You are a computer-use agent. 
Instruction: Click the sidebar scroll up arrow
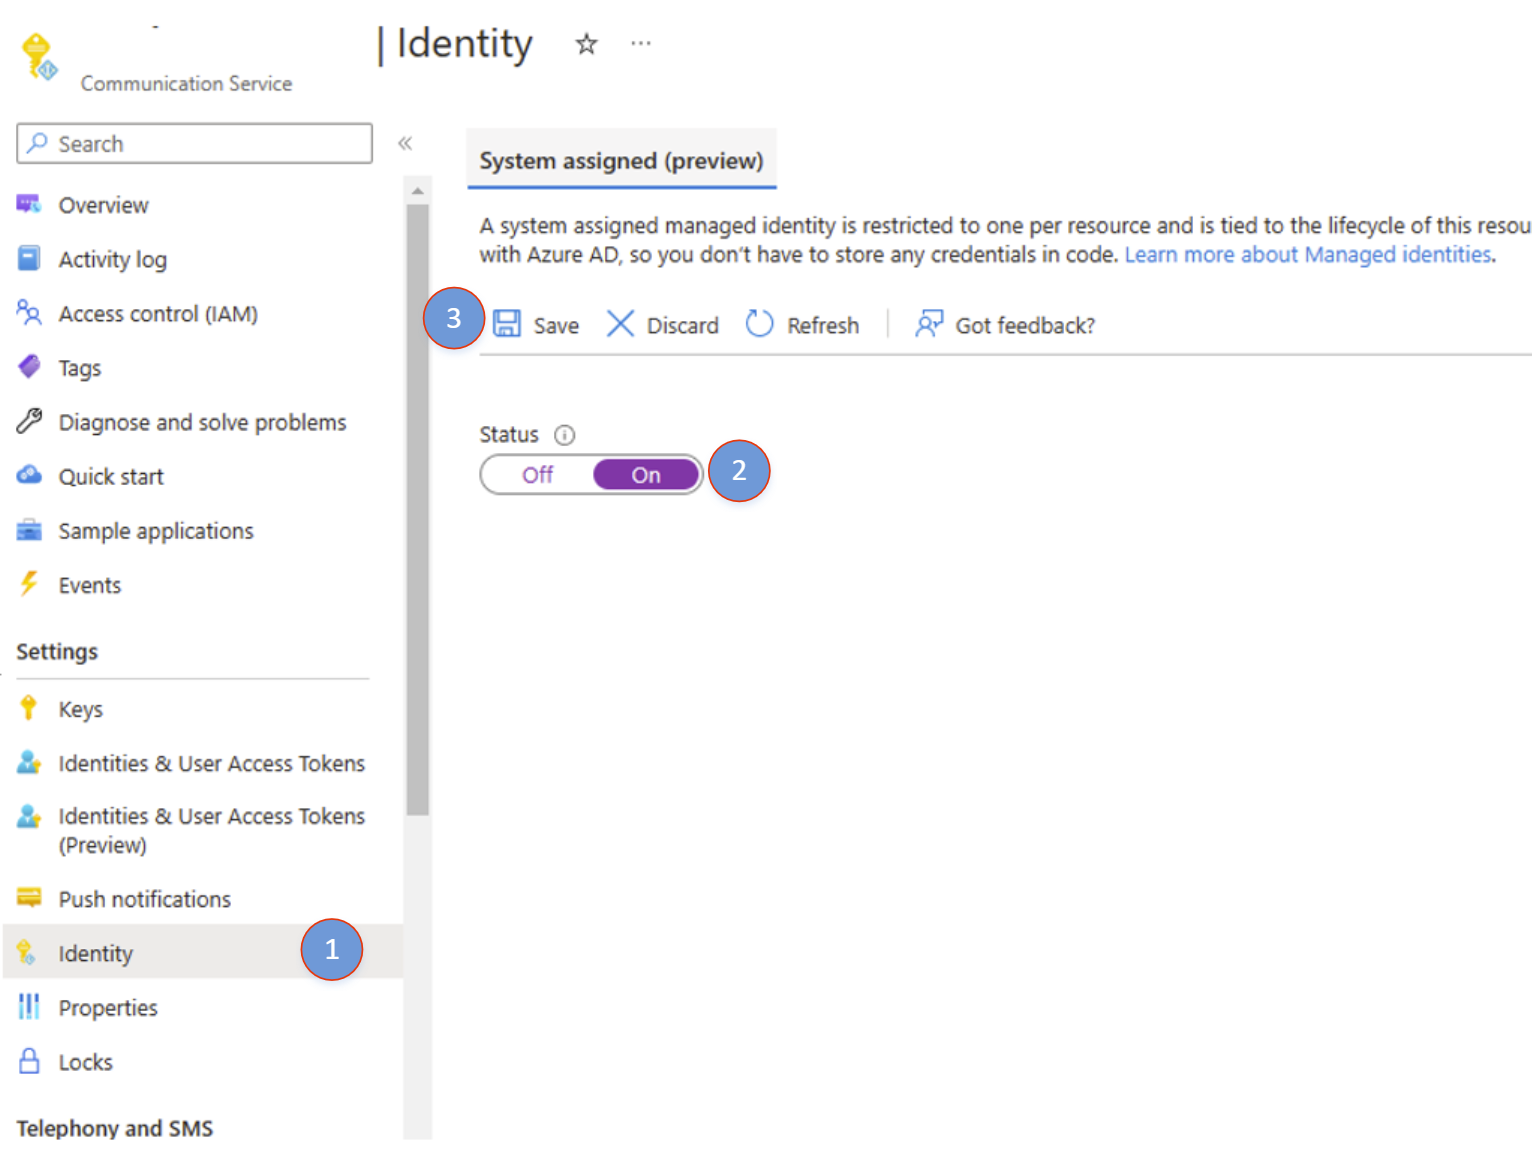tap(418, 190)
